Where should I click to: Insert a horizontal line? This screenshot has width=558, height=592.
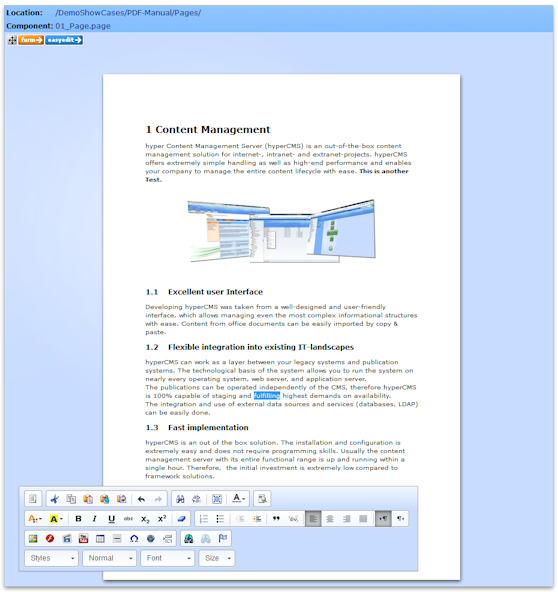tap(117, 539)
